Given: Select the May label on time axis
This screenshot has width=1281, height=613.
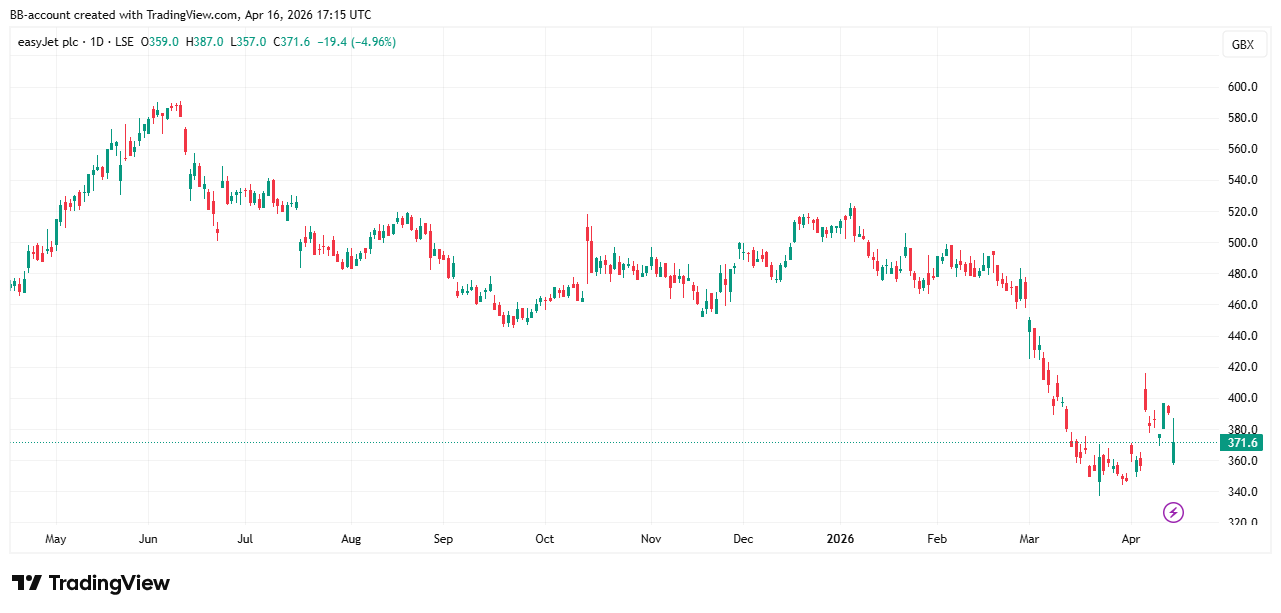Looking at the screenshot, I should click(x=56, y=539).
